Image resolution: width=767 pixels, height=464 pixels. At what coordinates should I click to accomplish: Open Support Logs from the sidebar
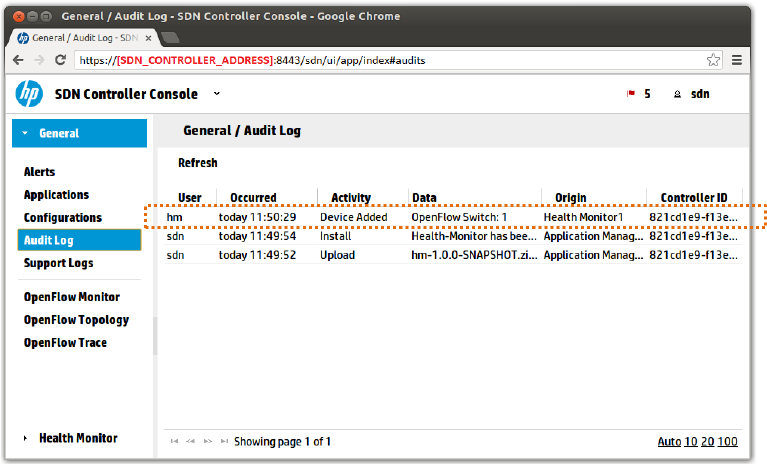pyautogui.click(x=58, y=263)
